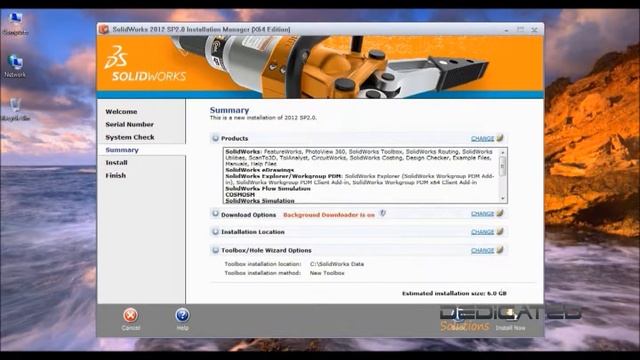Click 'COSMOSM' in the products list

pos(240,195)
